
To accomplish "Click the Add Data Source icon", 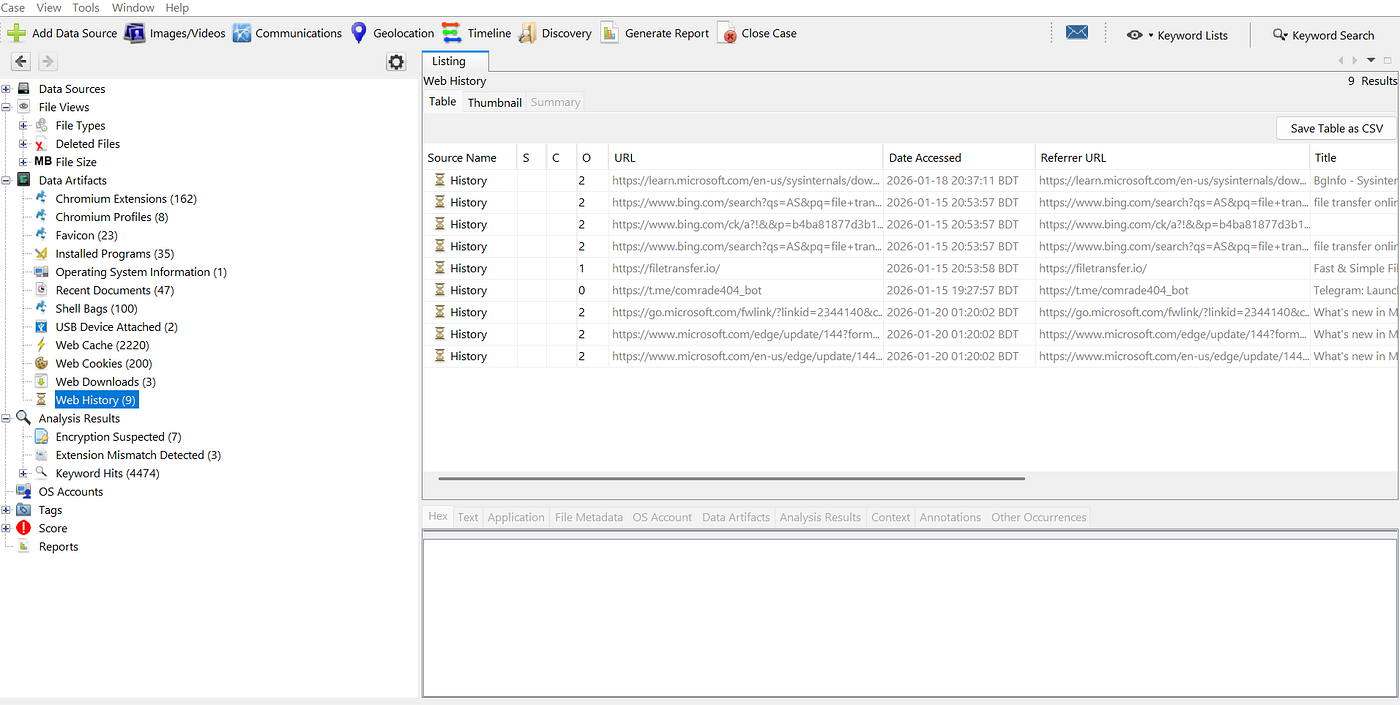I will (16, 32).
